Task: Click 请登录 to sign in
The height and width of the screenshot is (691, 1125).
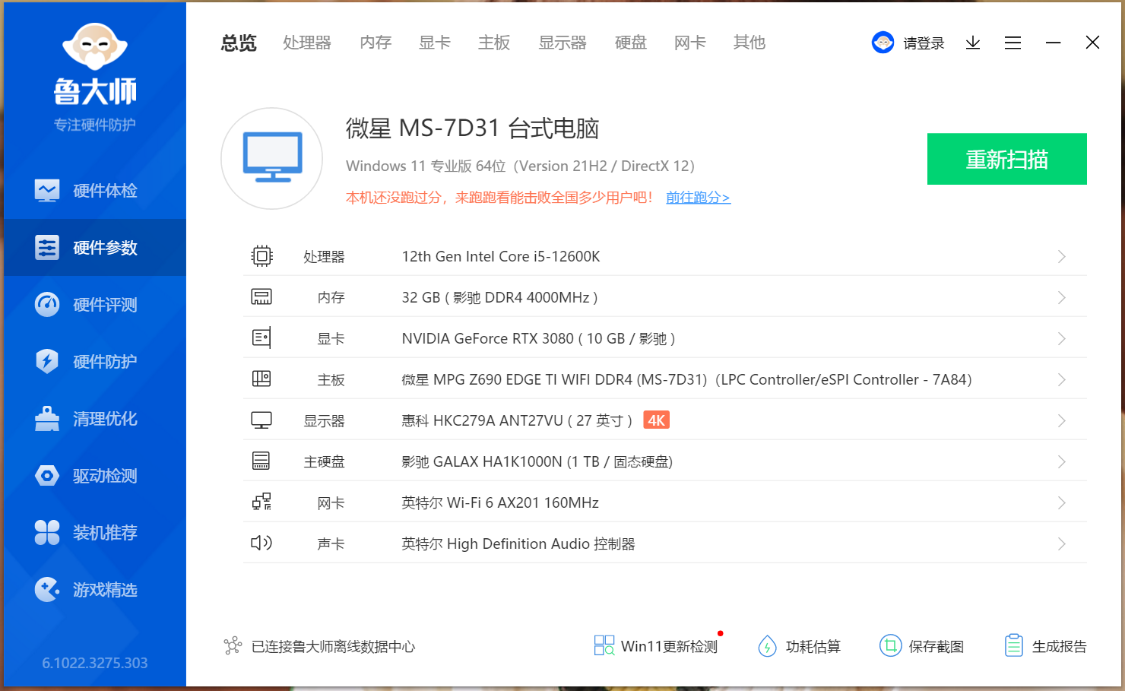Action: click(909, 43)
